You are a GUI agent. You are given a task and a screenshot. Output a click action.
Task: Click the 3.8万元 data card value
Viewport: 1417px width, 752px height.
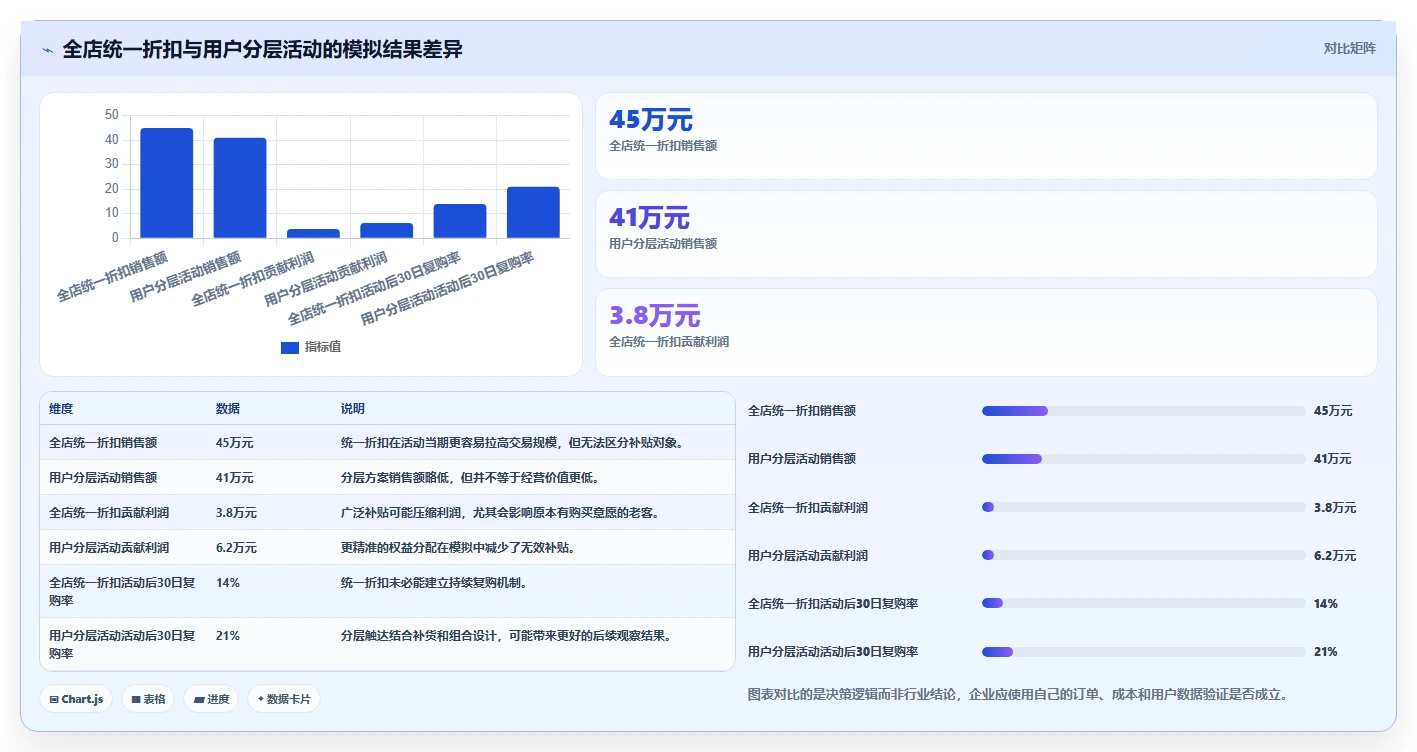tap(655, 316)
